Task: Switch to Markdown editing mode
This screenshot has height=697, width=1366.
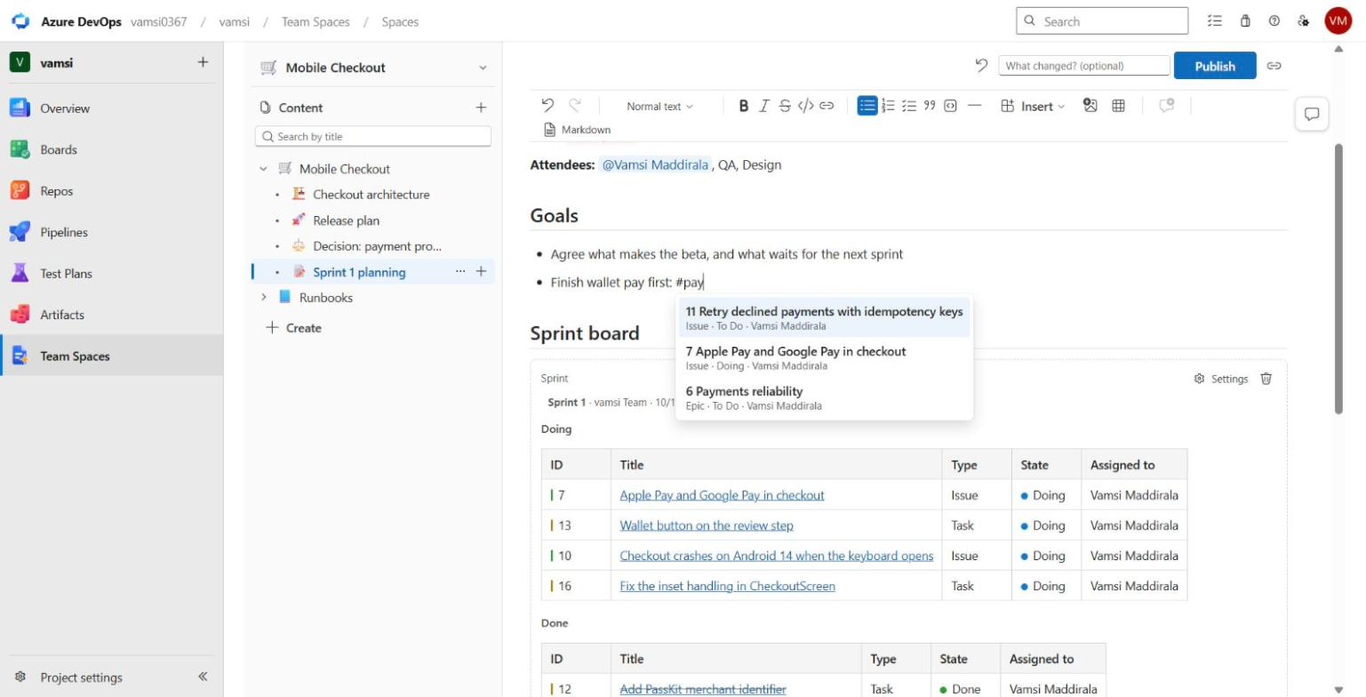Action: [577, 130]
